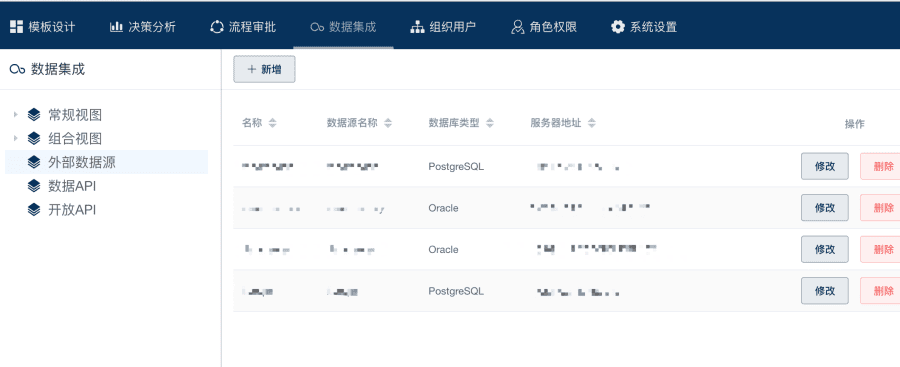Click the 数据源名称 column header text
Image resolution: width=900 pixels, height=367 pixels.
click(352, 123)
